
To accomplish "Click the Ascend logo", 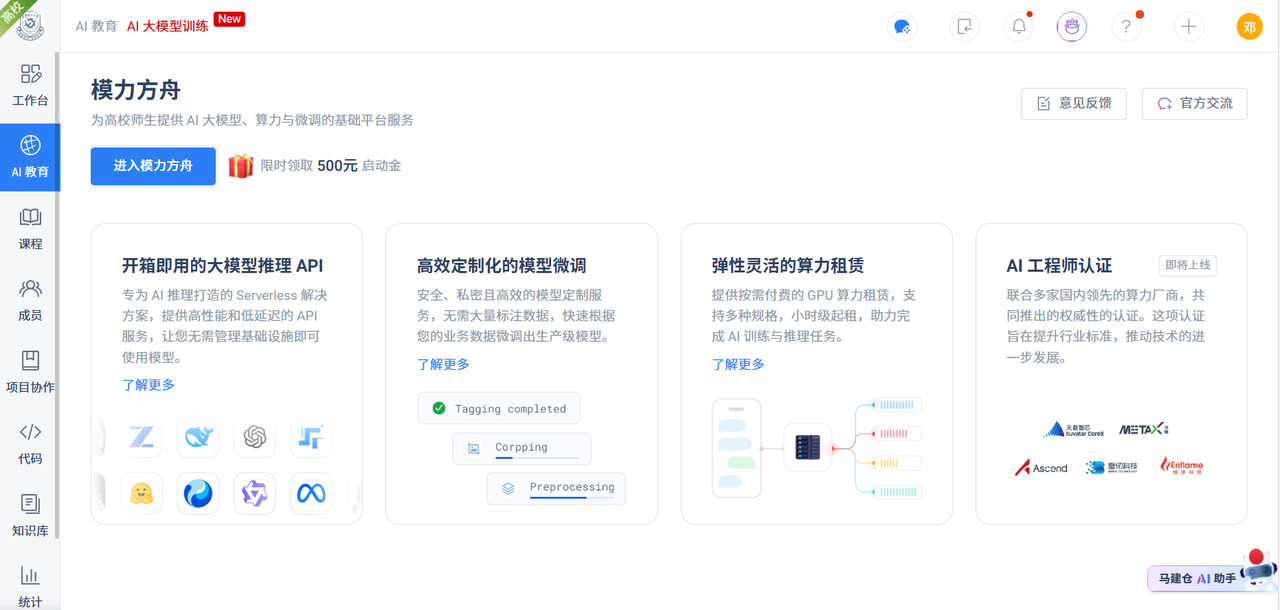I will 1042,467.
